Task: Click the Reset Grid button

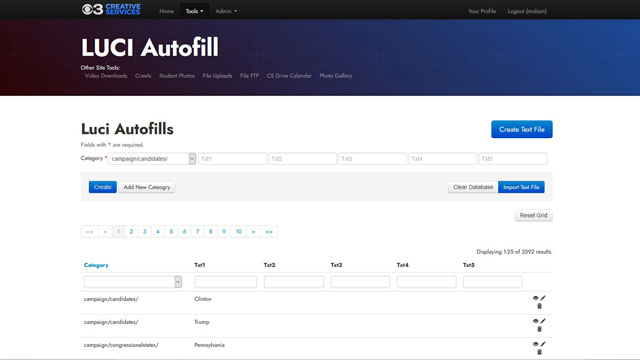Action: tap(533, 215)
